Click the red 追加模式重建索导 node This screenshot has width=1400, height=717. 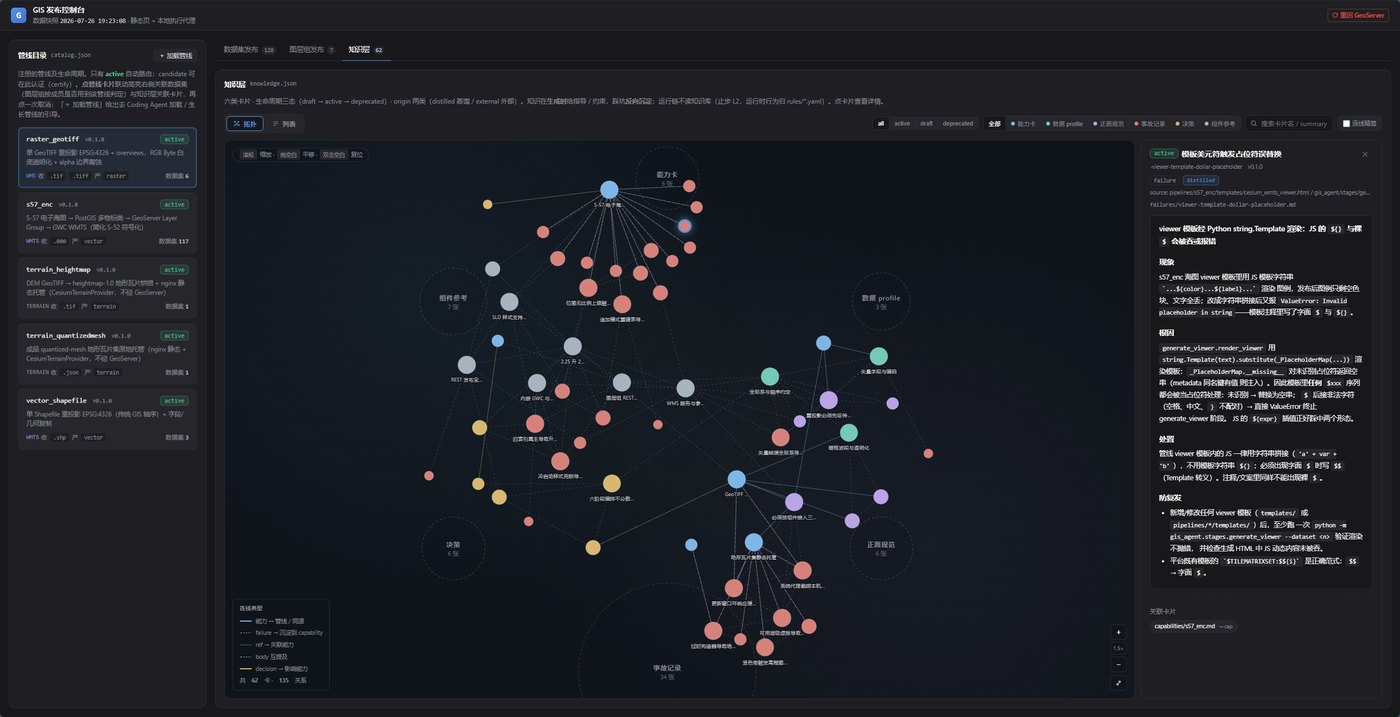(622, 304)
